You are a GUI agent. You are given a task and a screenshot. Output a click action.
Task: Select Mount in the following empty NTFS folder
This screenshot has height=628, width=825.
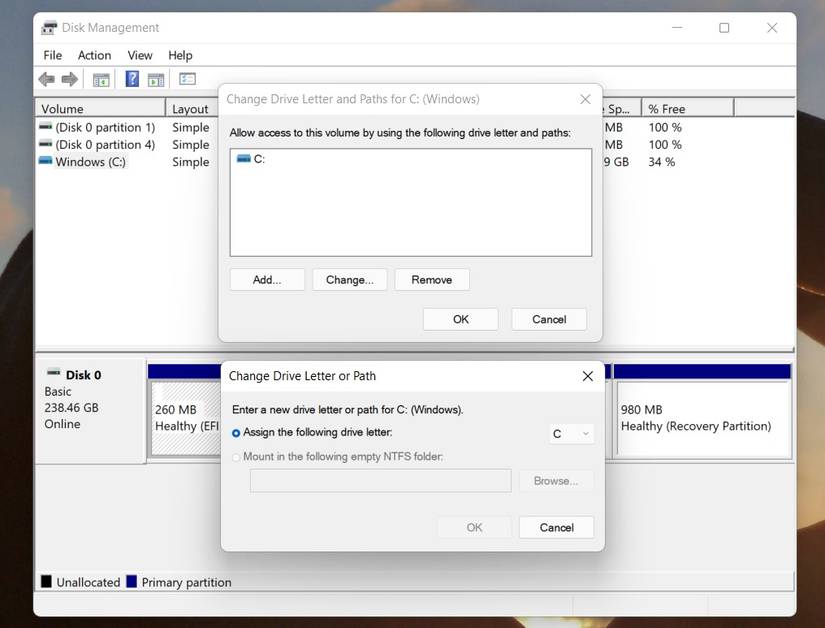coord(236,457)
